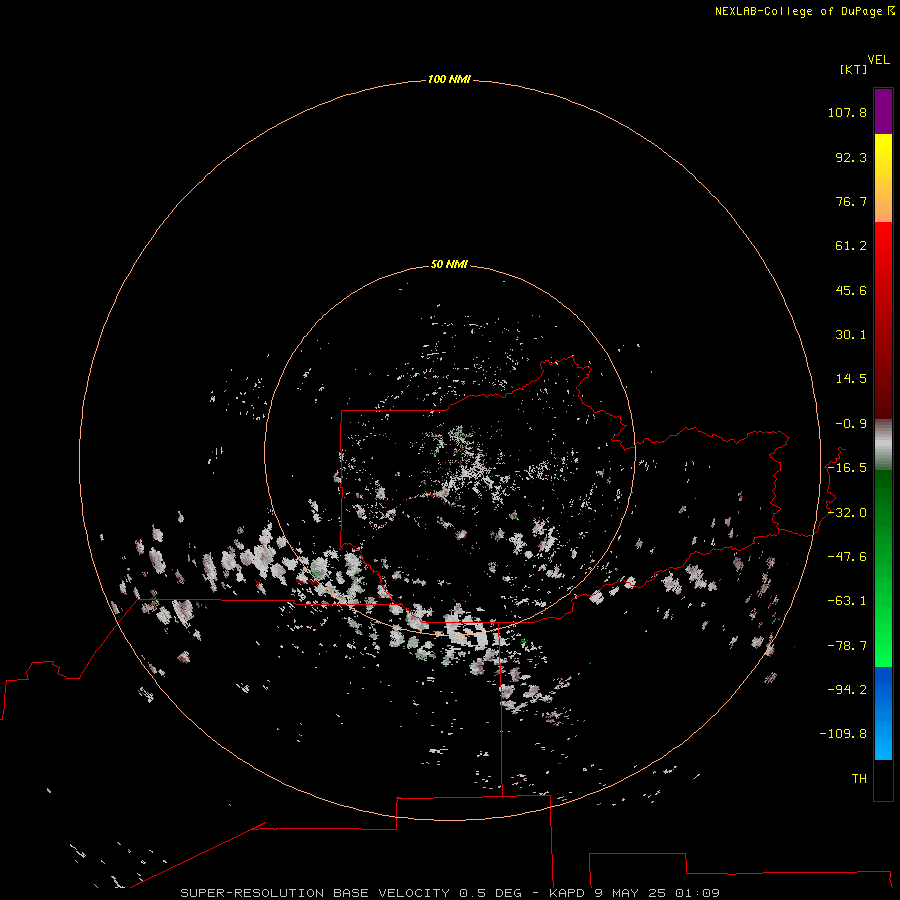This screenshot has height=900, width=900.
Task: Click the KAPD station identifier in caption
Action: pyautogui.click(x=567, y=893)
